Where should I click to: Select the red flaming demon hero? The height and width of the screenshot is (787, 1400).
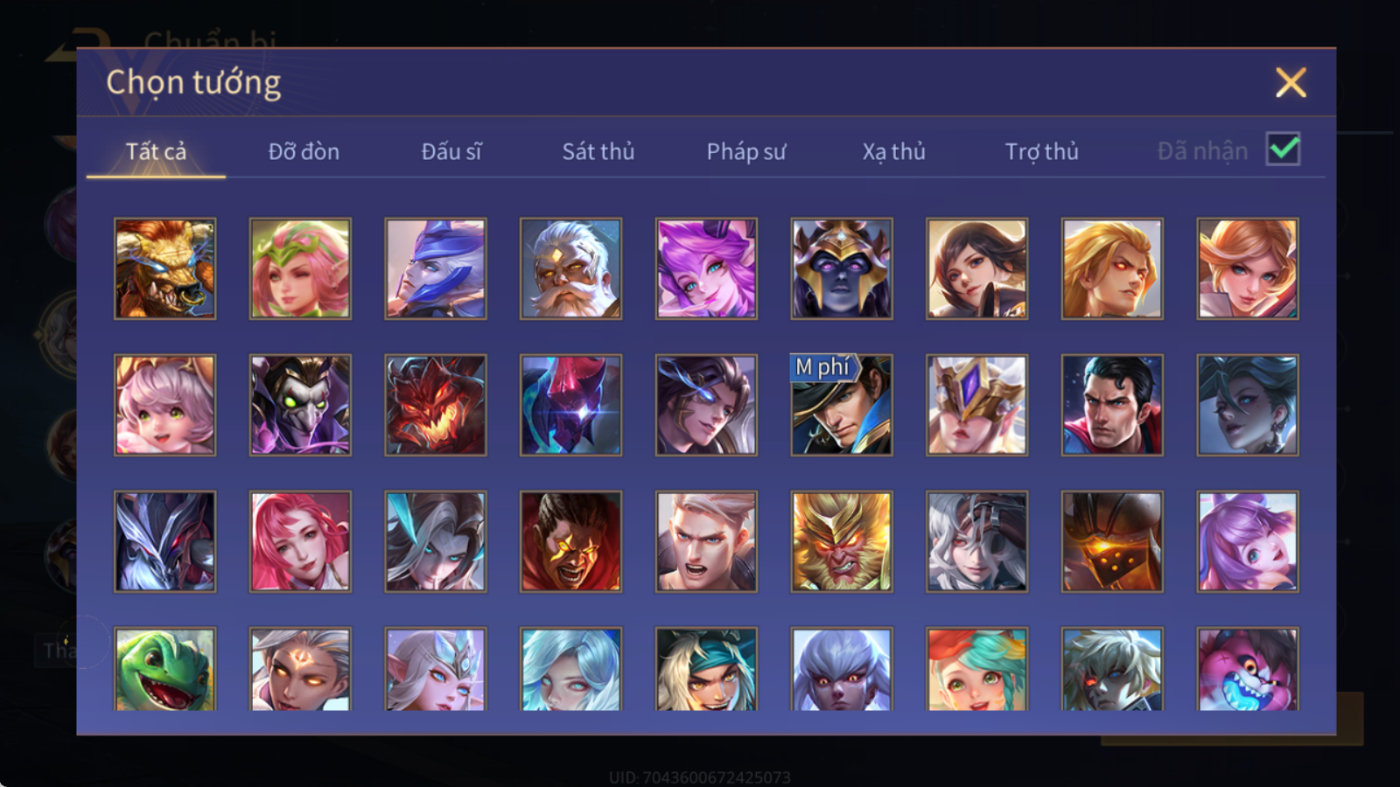pyautogui.click(x=436, y=405)
